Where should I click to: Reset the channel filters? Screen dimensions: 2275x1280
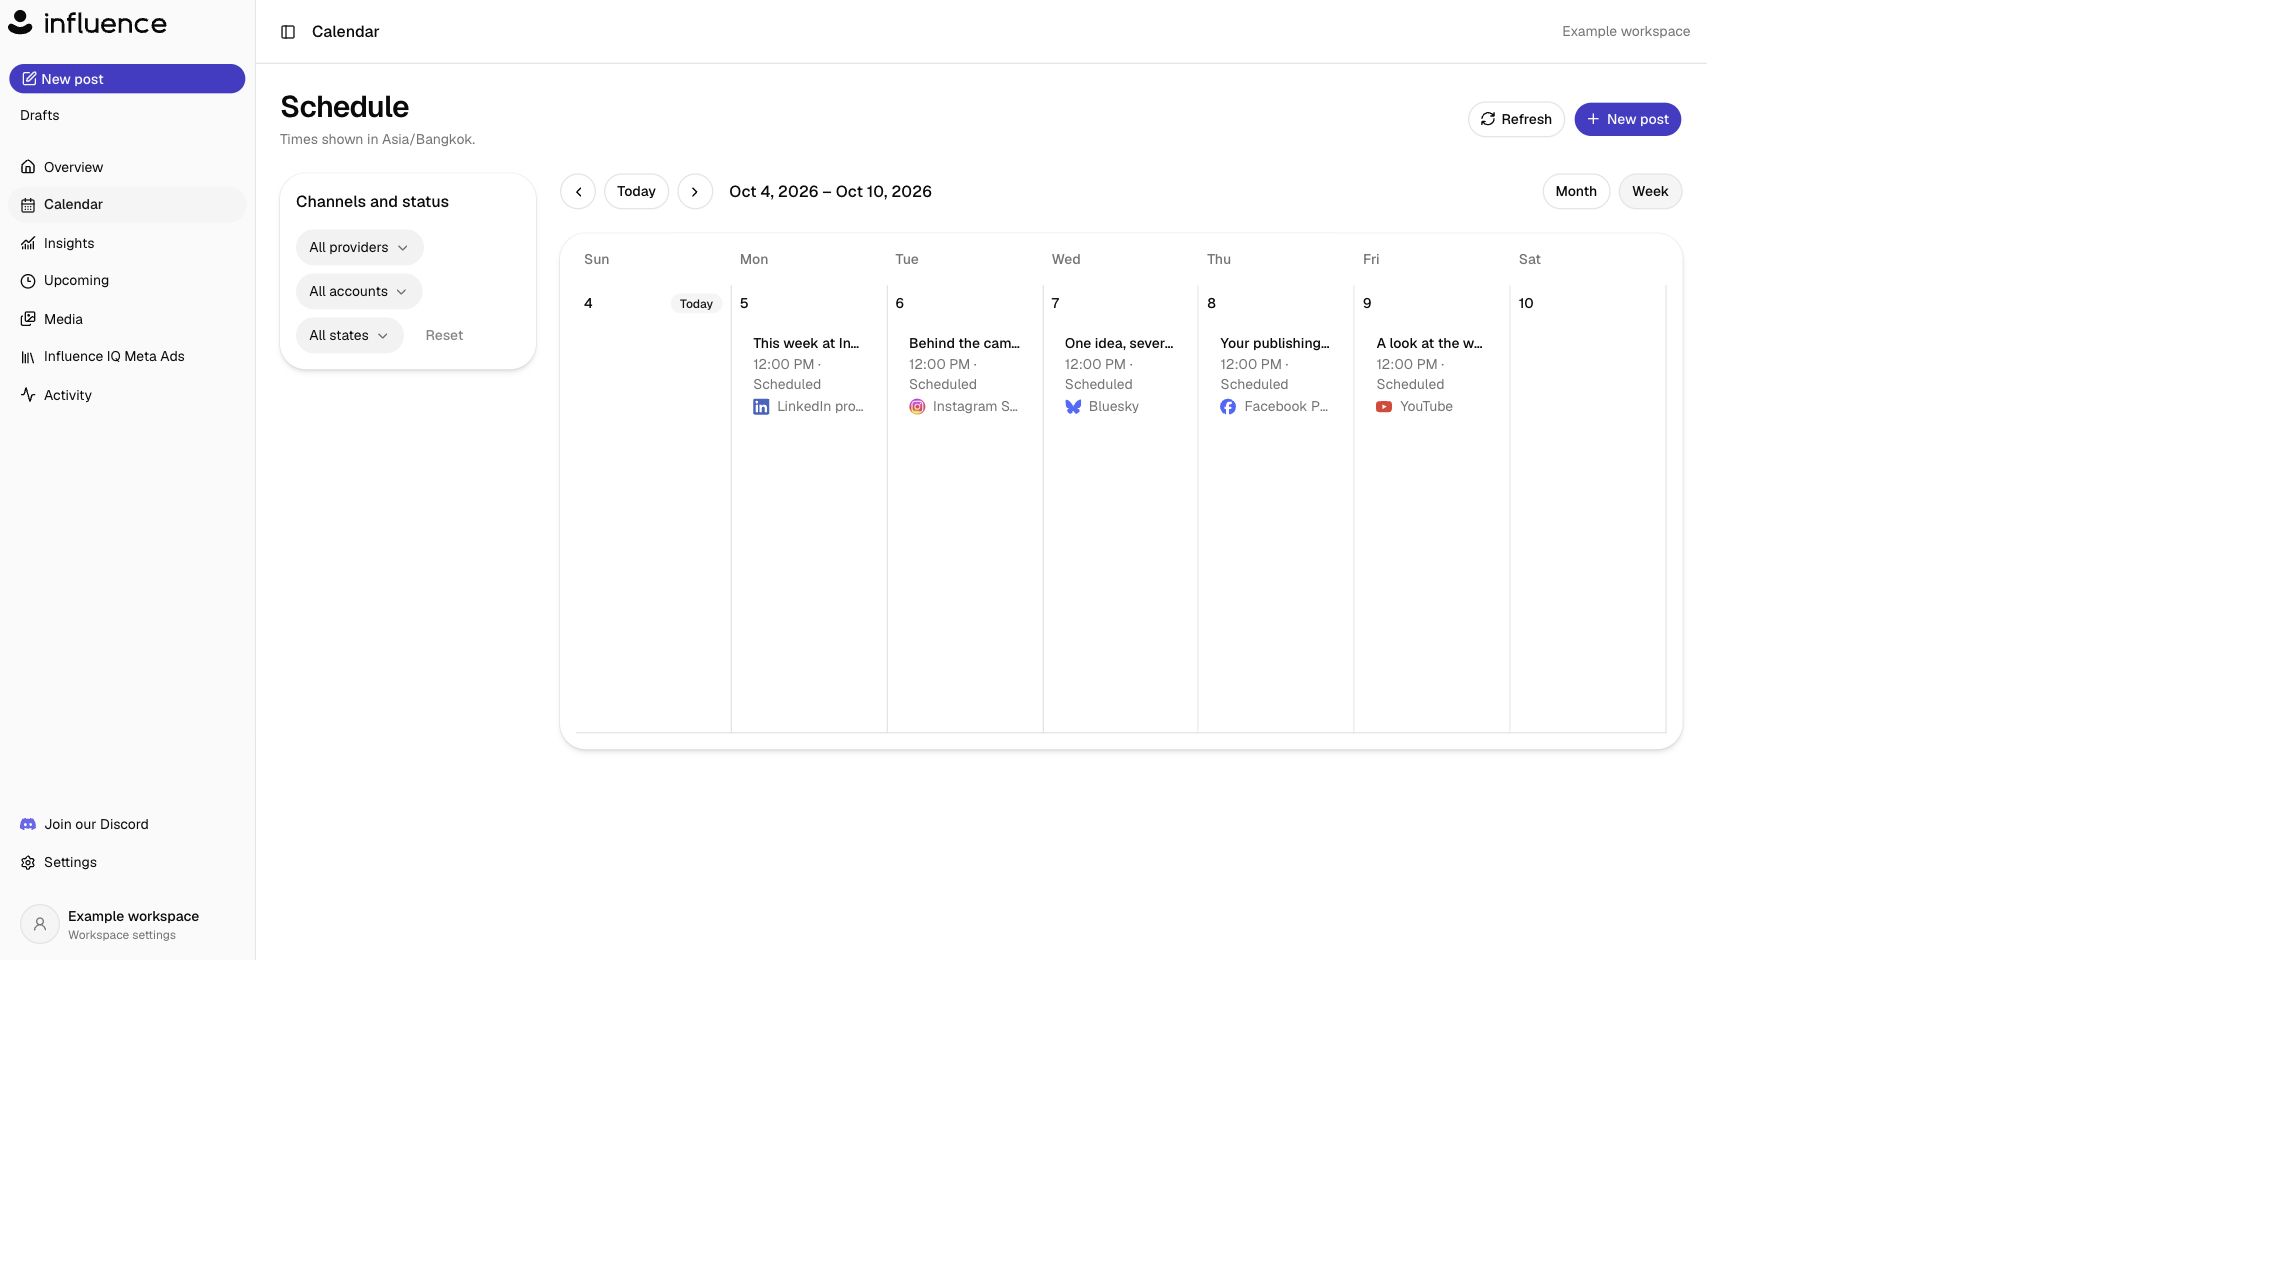click(444, 335)
